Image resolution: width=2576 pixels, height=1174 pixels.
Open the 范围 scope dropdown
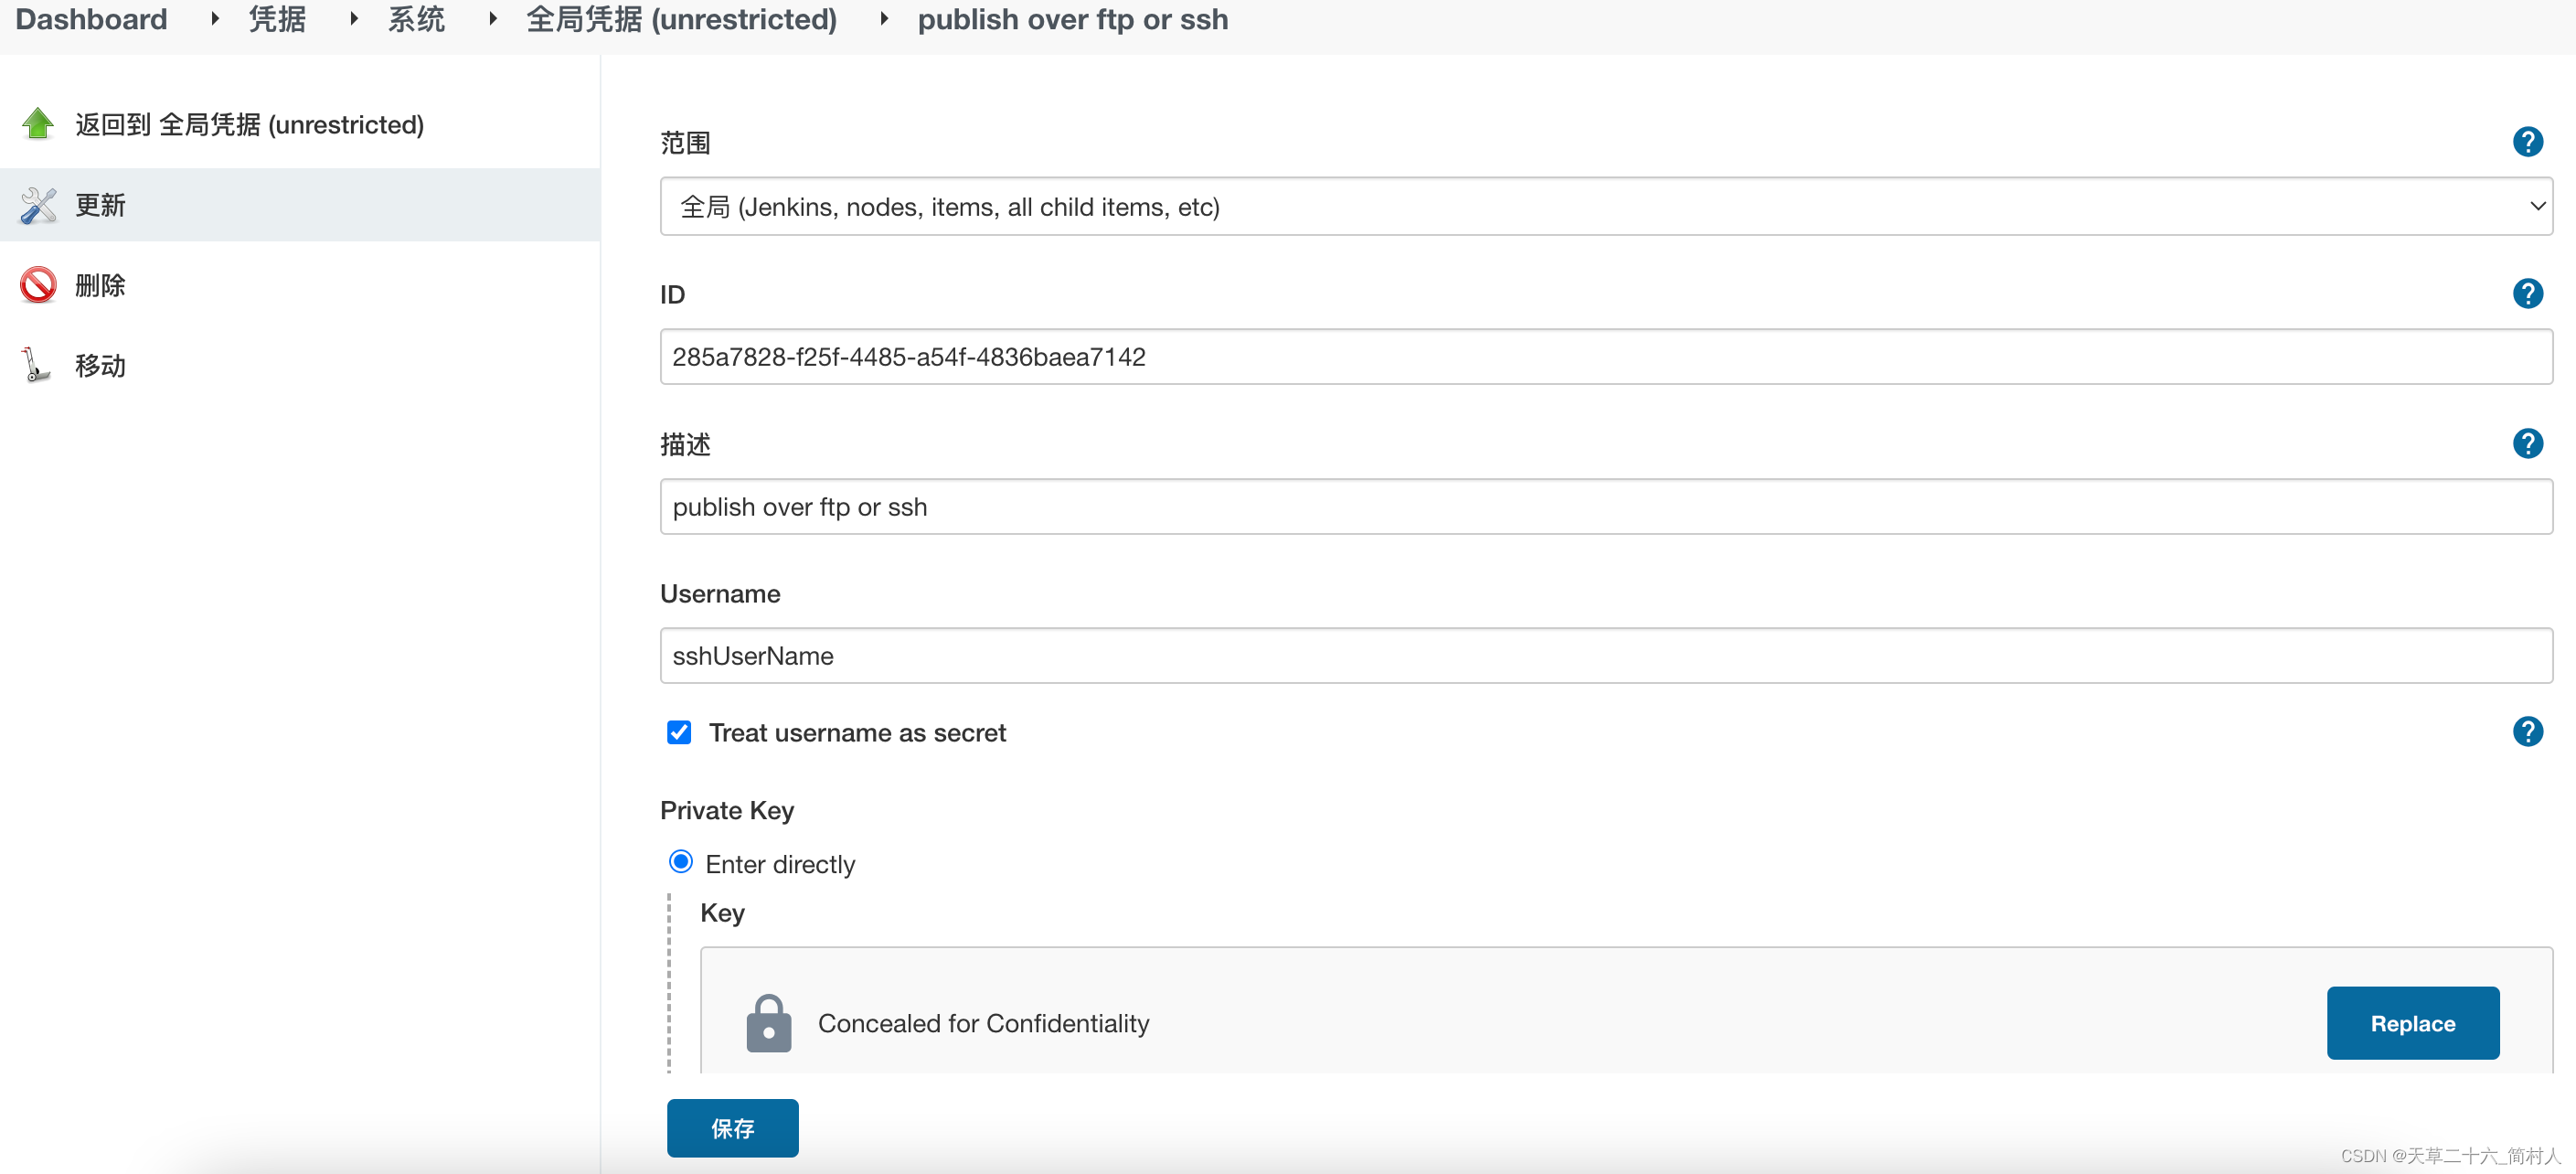click(x=1606, y=207)
